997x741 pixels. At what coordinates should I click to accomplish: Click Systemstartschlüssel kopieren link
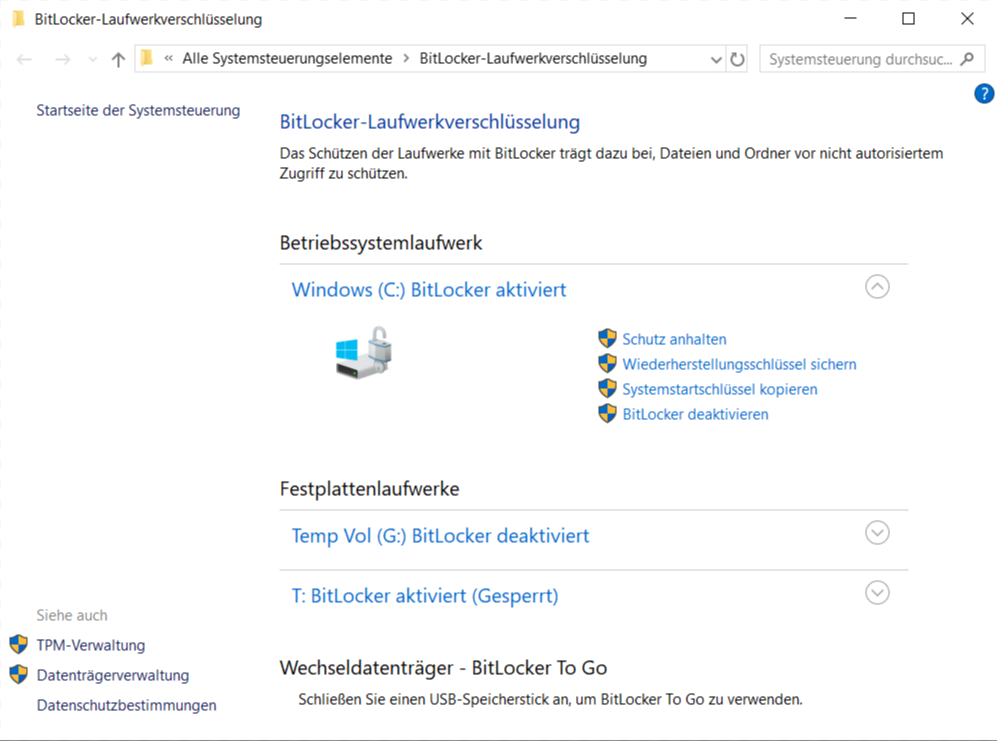point(720,389)
